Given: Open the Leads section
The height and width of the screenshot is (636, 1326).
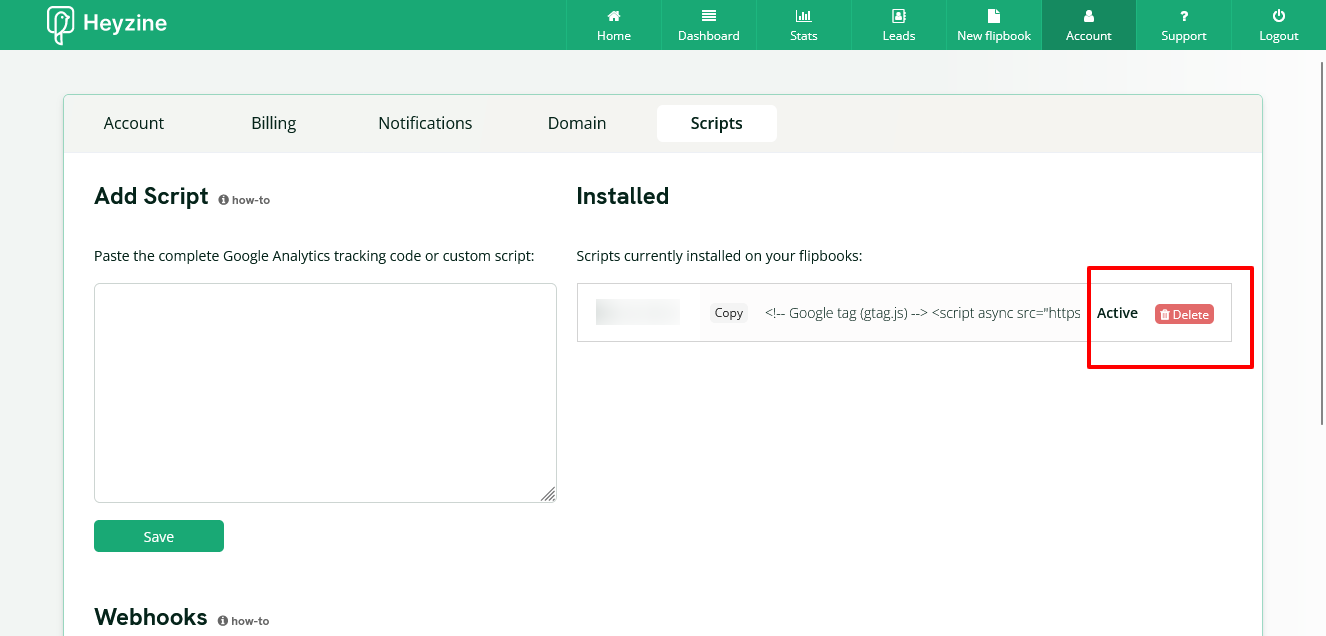Looking at the screenshot, I should tap(898, 25).
